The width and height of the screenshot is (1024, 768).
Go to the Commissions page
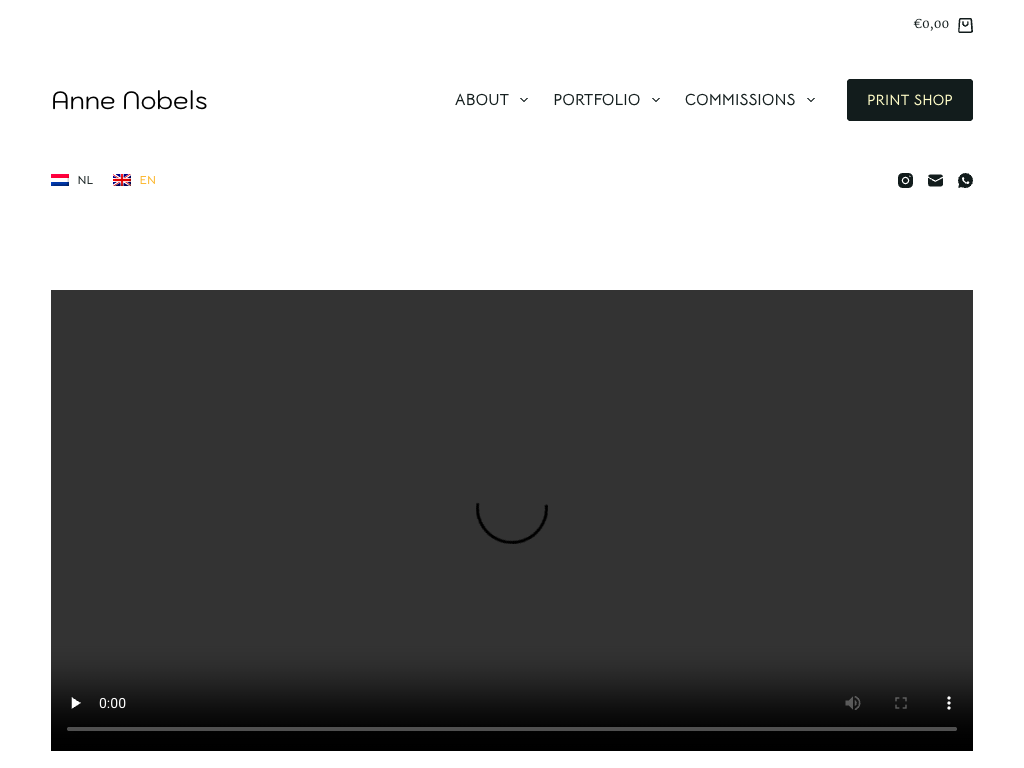tap(739, 100)
